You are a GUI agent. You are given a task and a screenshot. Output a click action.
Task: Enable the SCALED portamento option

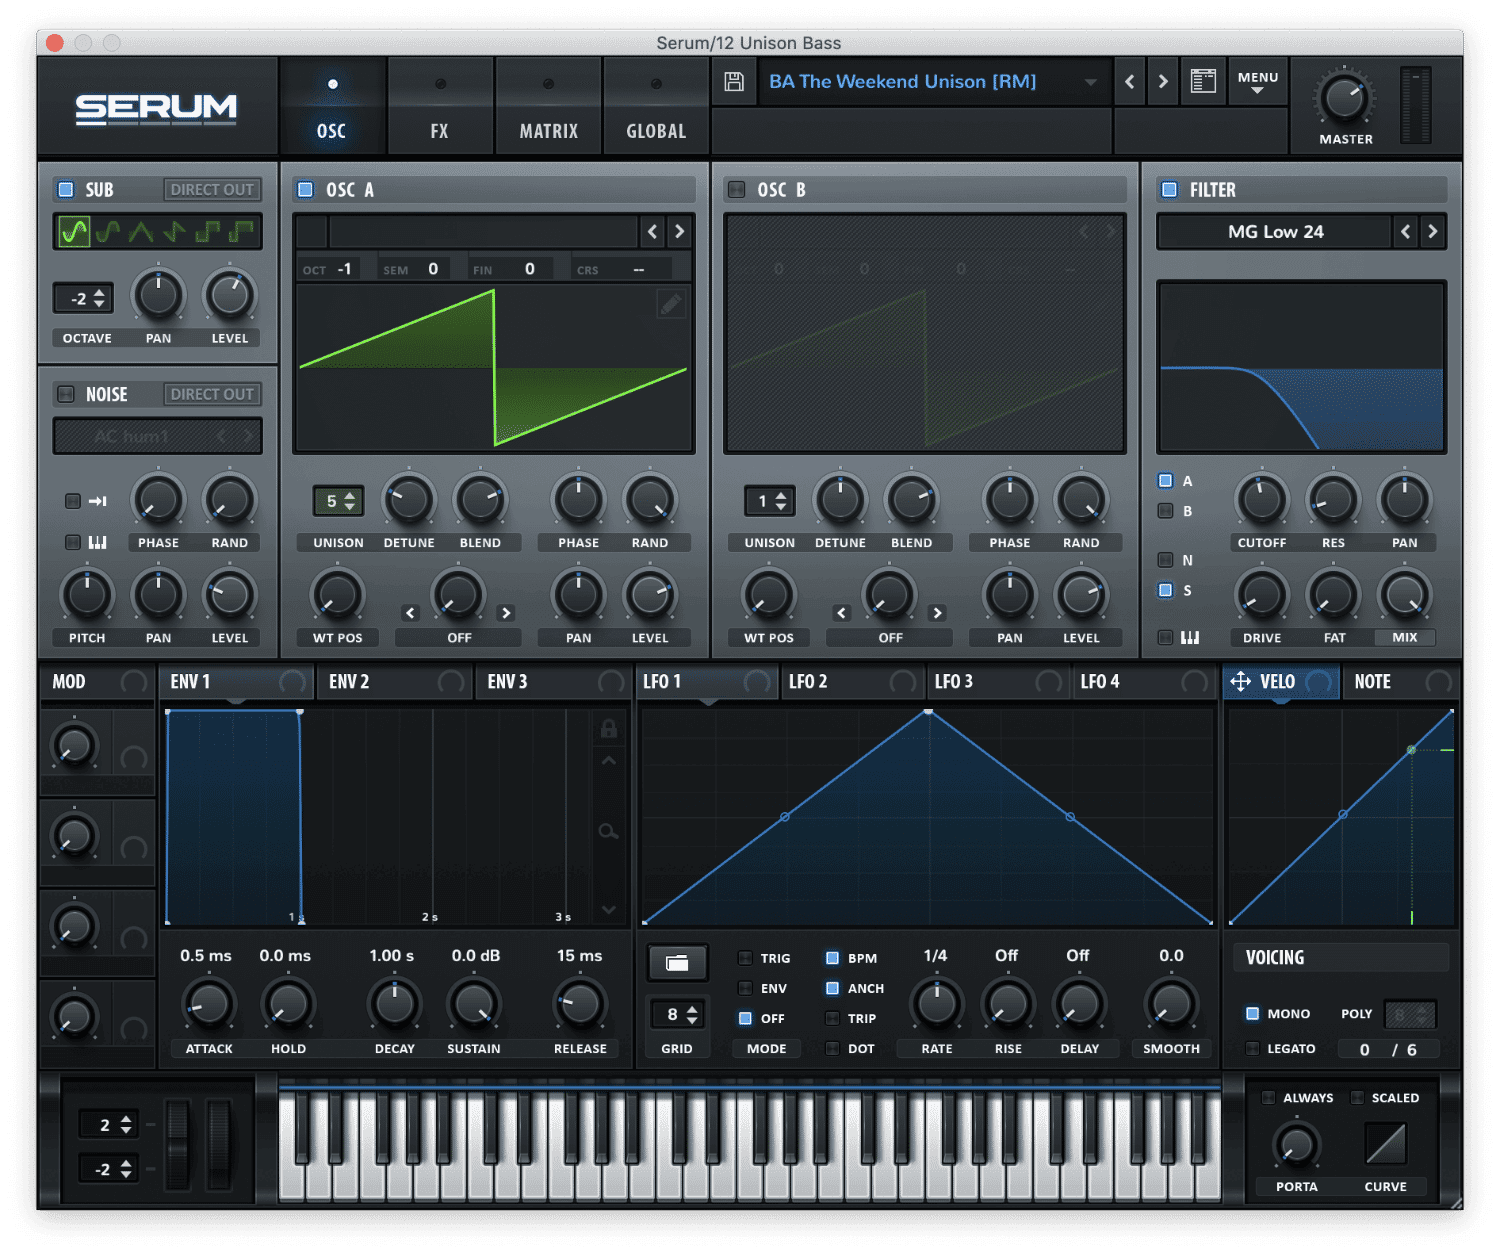pos(1358,1097)
